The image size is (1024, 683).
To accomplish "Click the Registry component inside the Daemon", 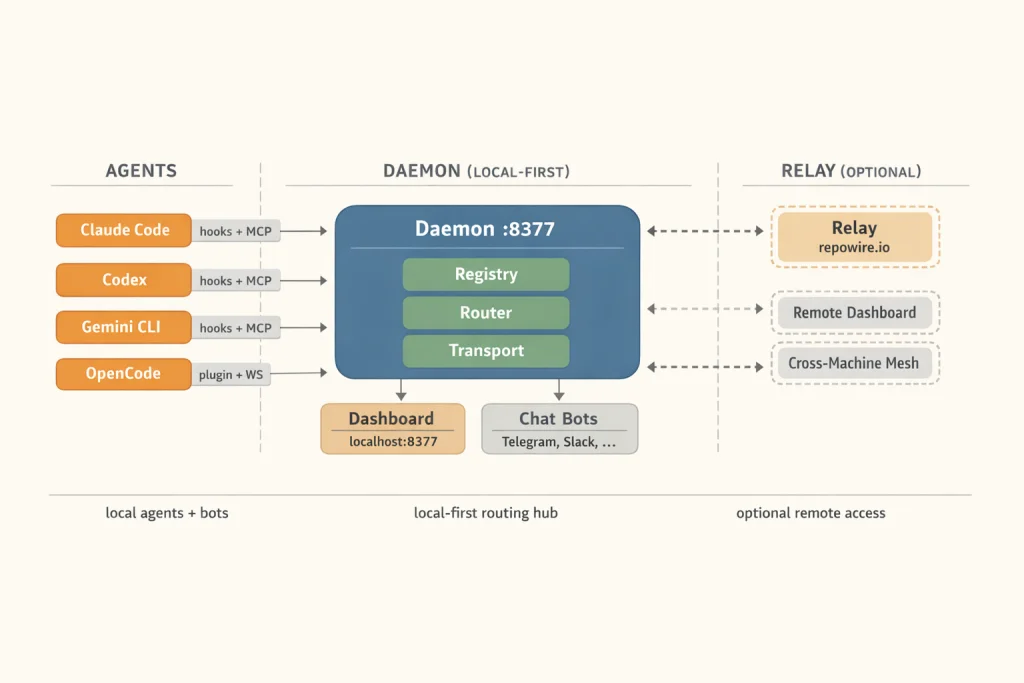I will pyautogui.click(x=486, y=274).
